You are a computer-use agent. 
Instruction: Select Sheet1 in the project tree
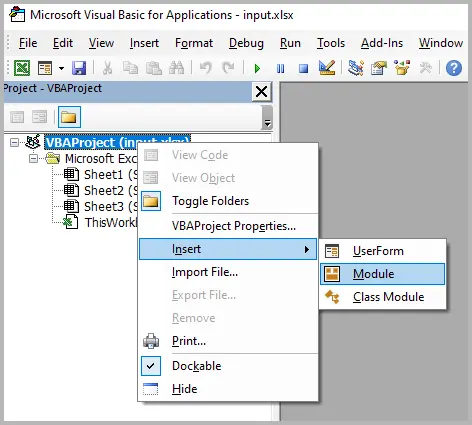coord(110,174)
